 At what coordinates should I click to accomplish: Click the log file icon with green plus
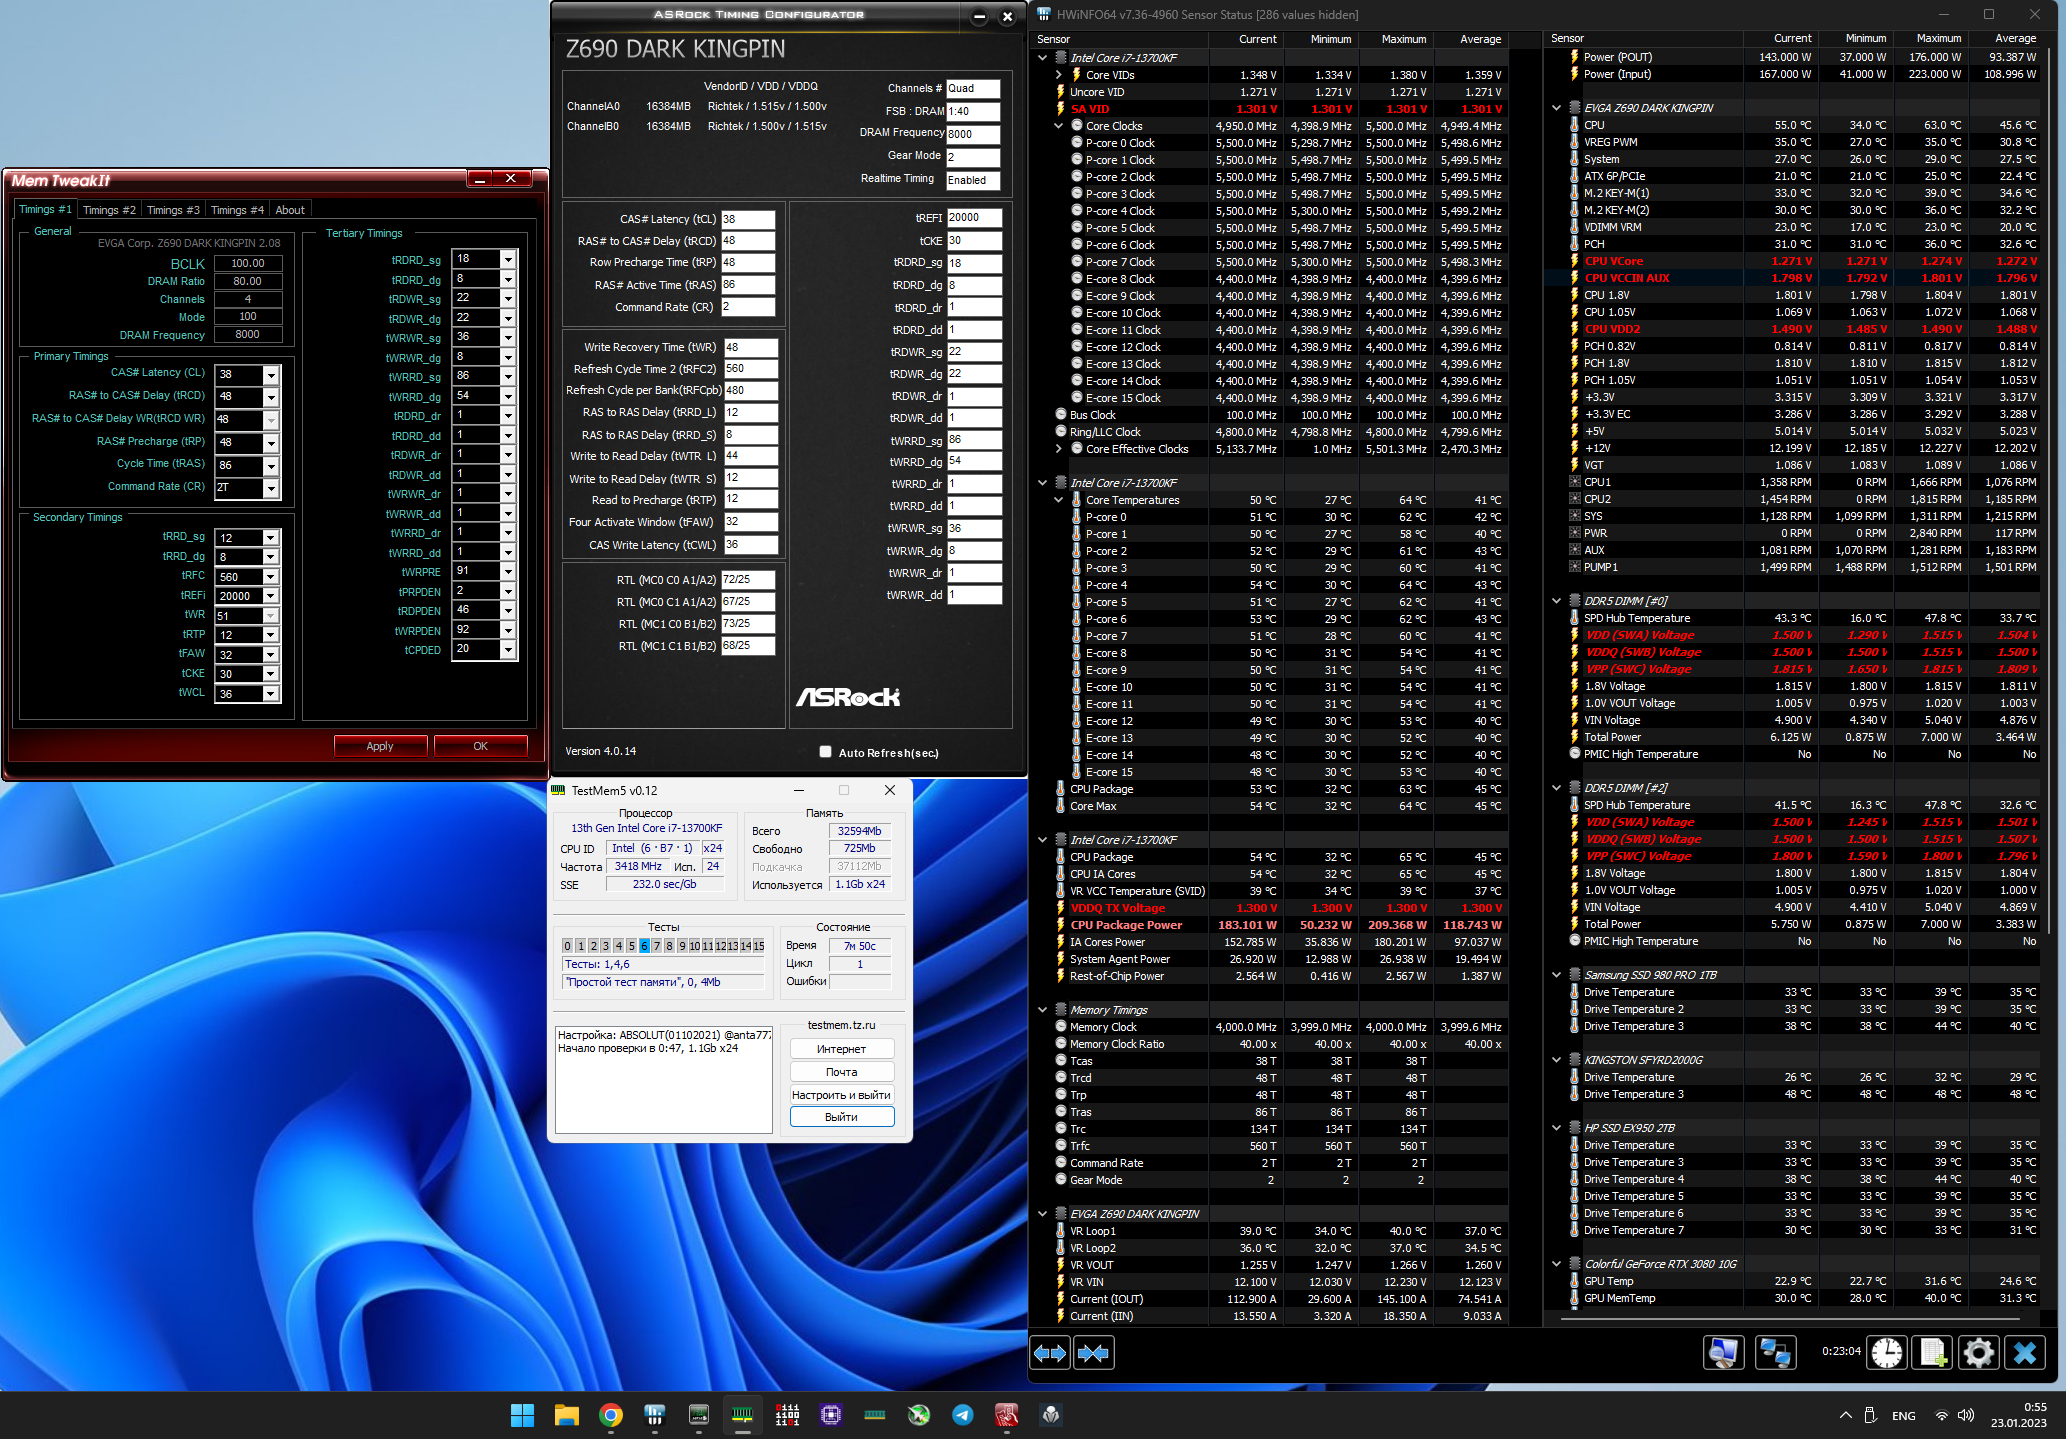point(1933,1353)
